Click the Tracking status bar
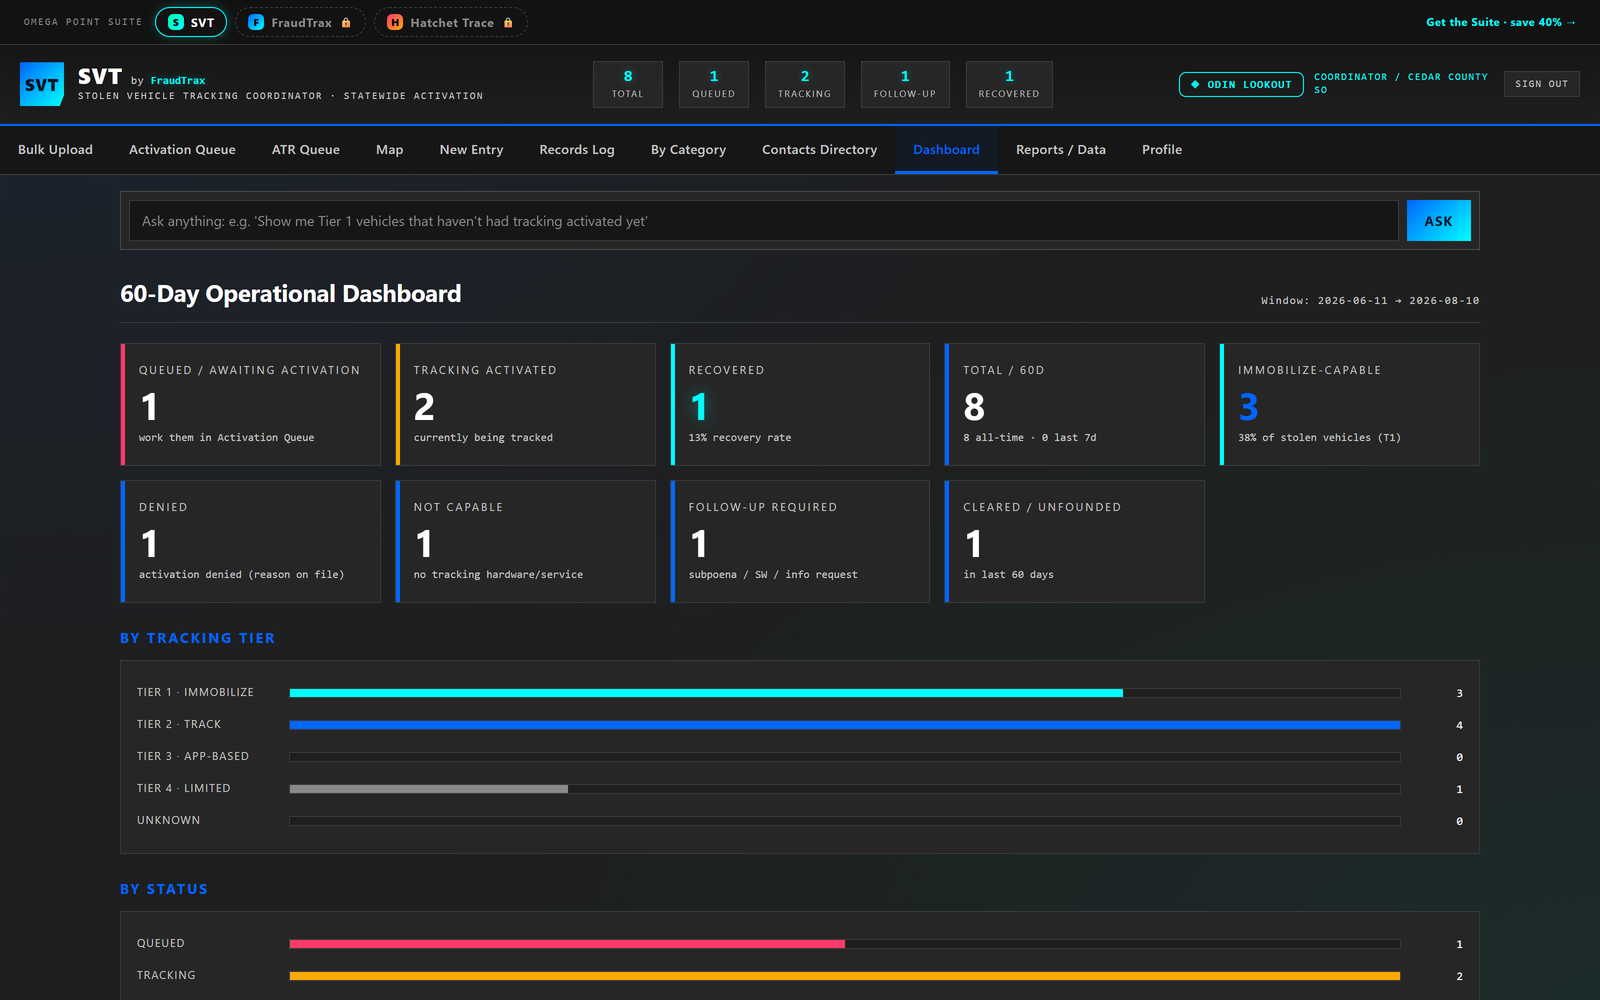Image resolution: width=1600 pixels, height=1000 pixels. 845,976
